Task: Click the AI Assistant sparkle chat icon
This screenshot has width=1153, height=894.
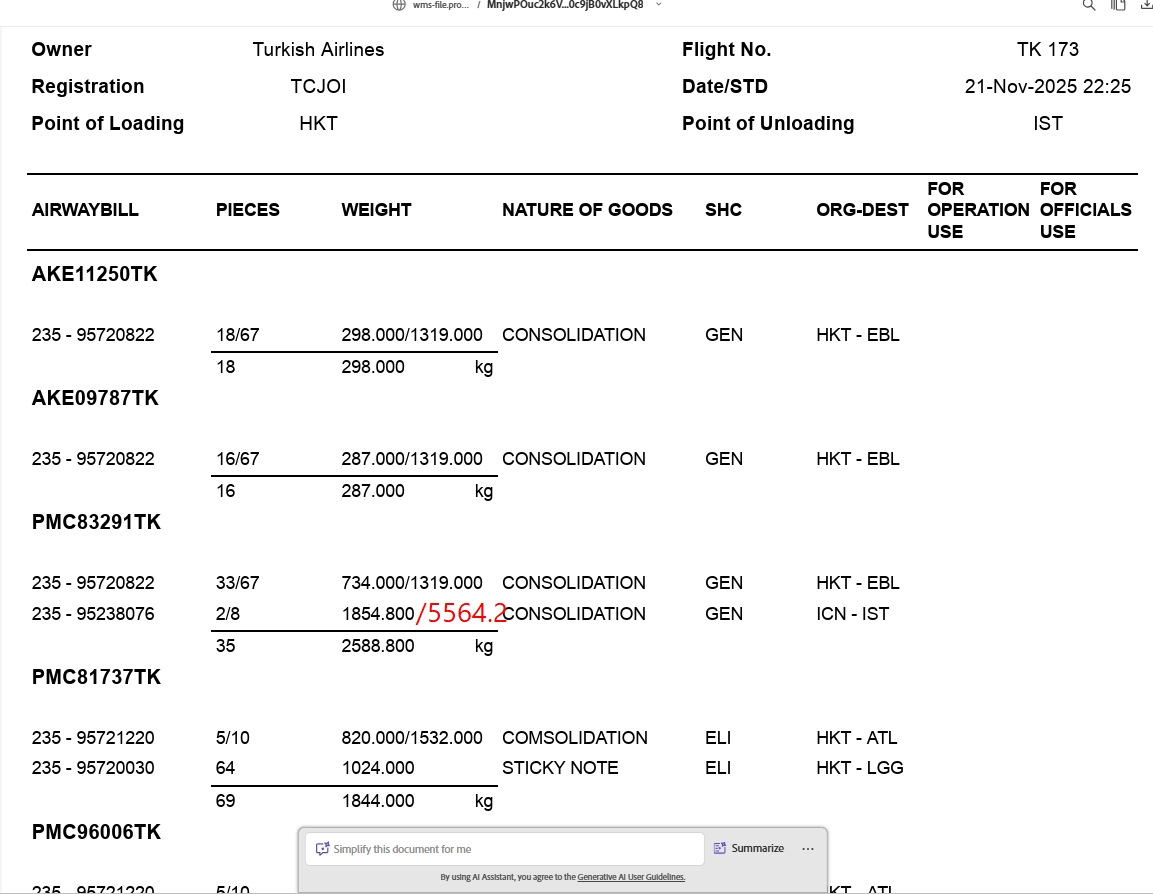Action: tap(322, 849)
